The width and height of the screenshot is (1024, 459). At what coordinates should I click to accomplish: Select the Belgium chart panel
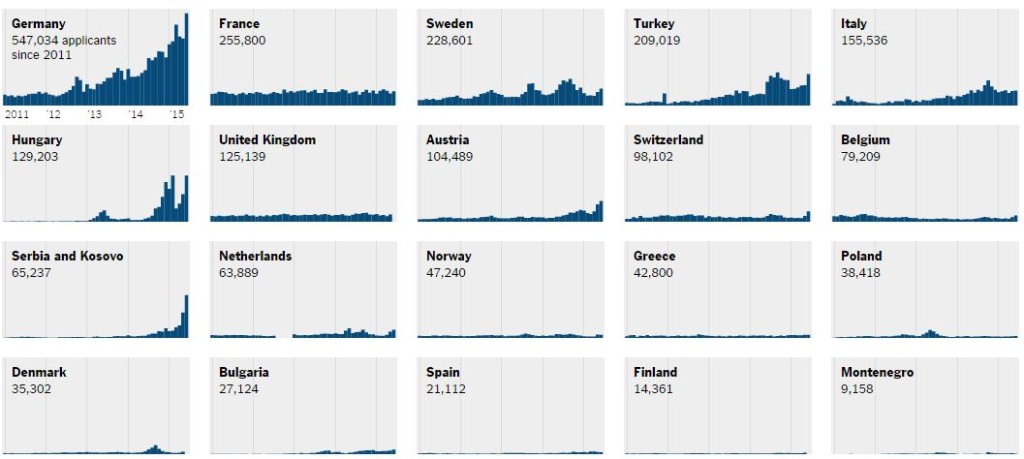click(x=925, y=173)
